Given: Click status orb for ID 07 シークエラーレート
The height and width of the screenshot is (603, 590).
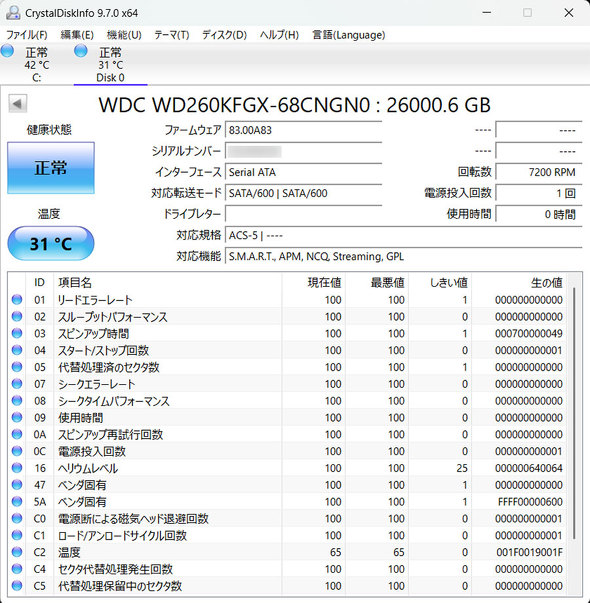Looking at the screenshot, I should pos(17,384).
